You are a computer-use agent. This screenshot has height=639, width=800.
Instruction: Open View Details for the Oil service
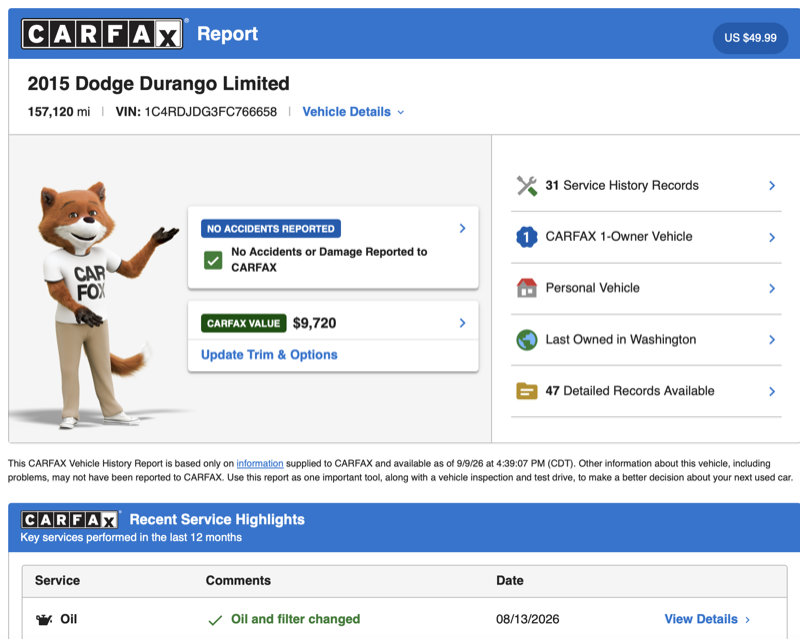coord(707,619)
